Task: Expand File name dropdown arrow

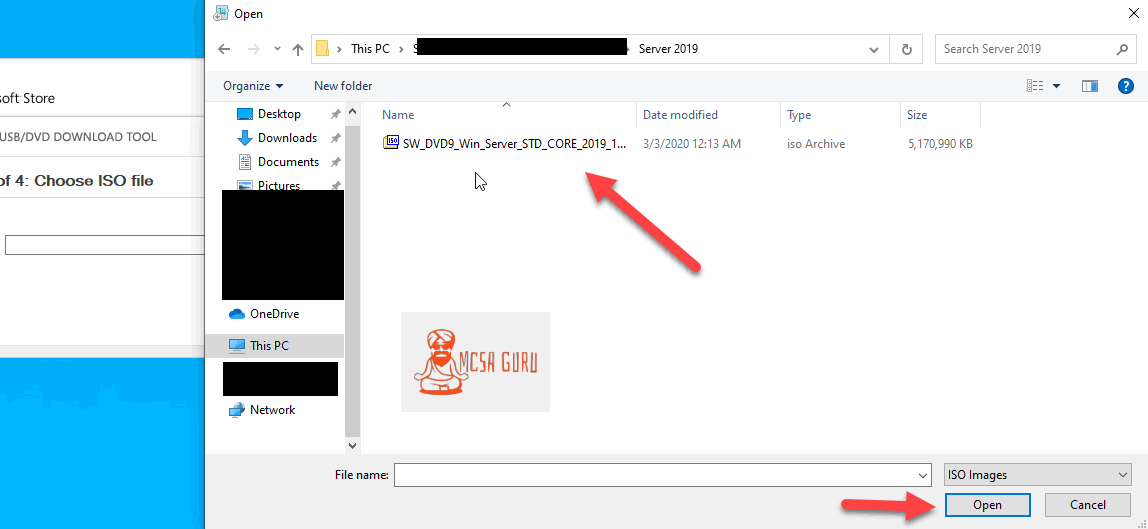Action: 923,475
